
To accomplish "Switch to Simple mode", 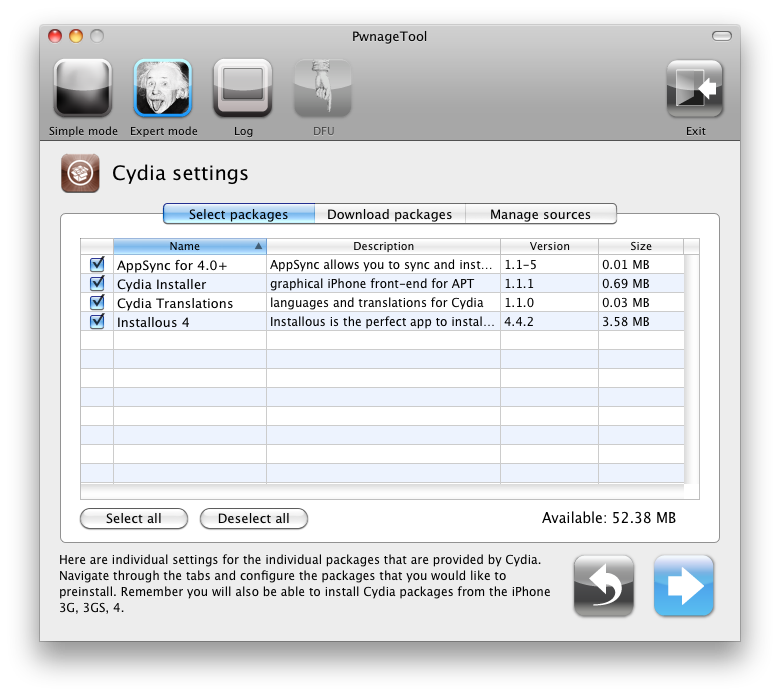I will (83, 88).
